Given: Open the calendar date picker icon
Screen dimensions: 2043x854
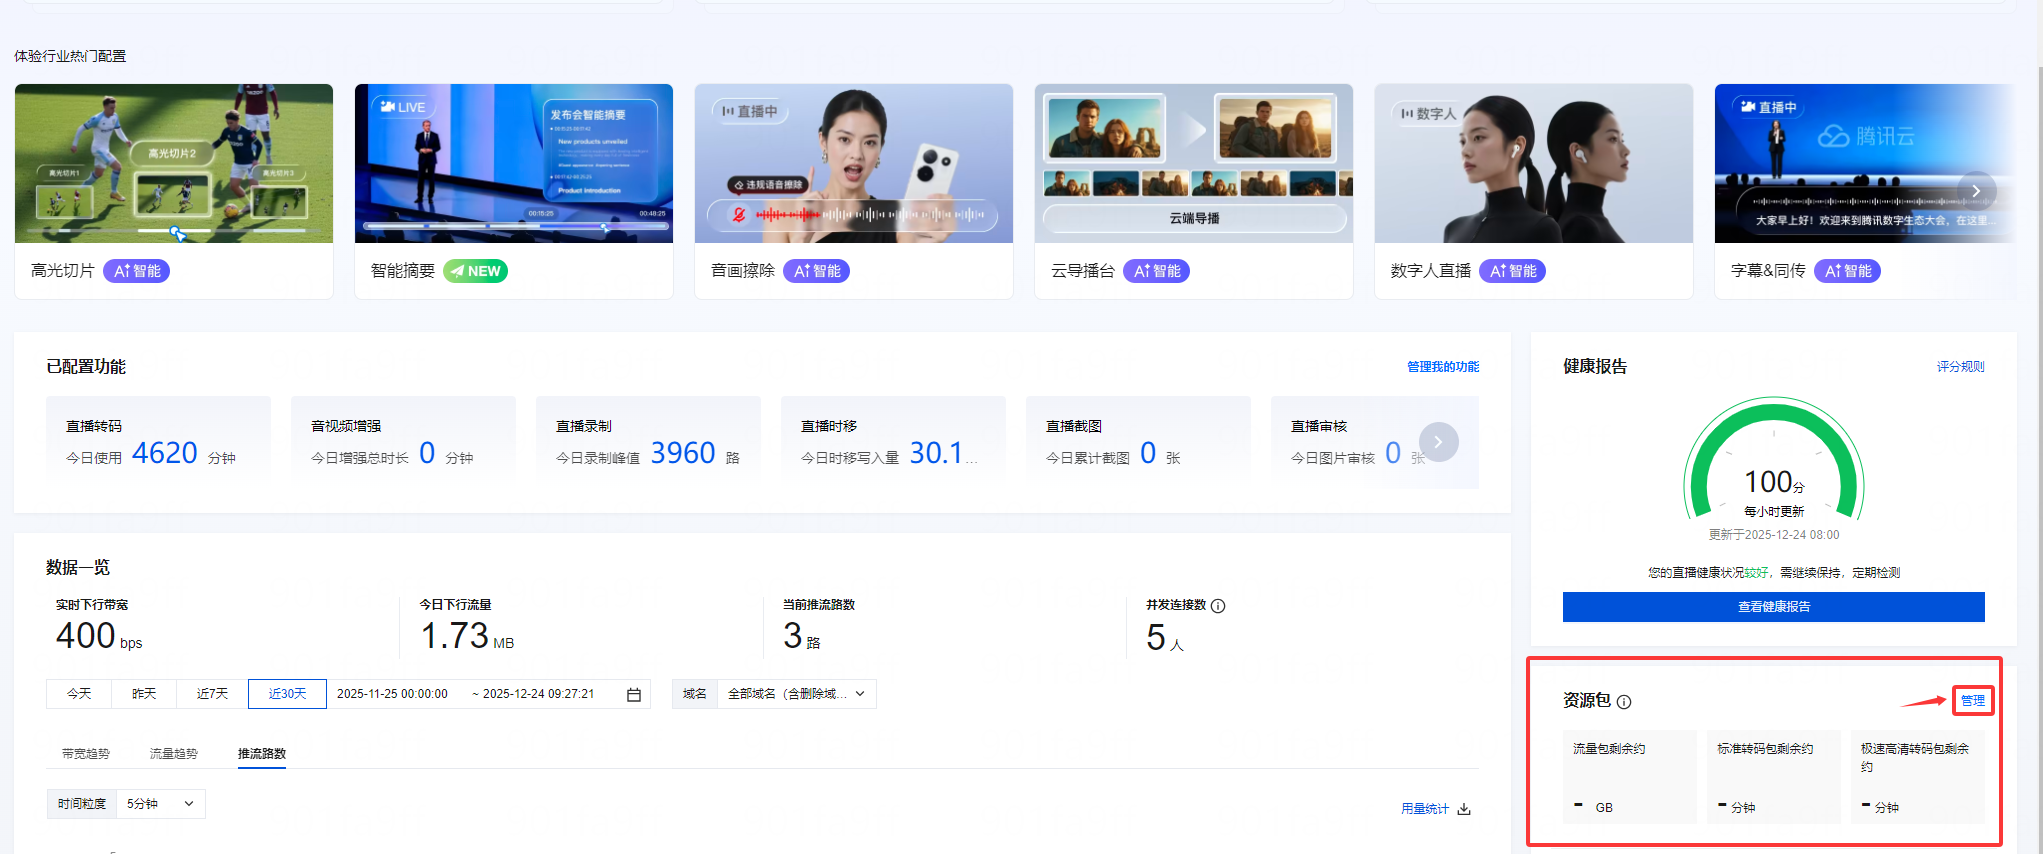Looking at the screenshot, I should pyautogui.click(x=634, y=695).
